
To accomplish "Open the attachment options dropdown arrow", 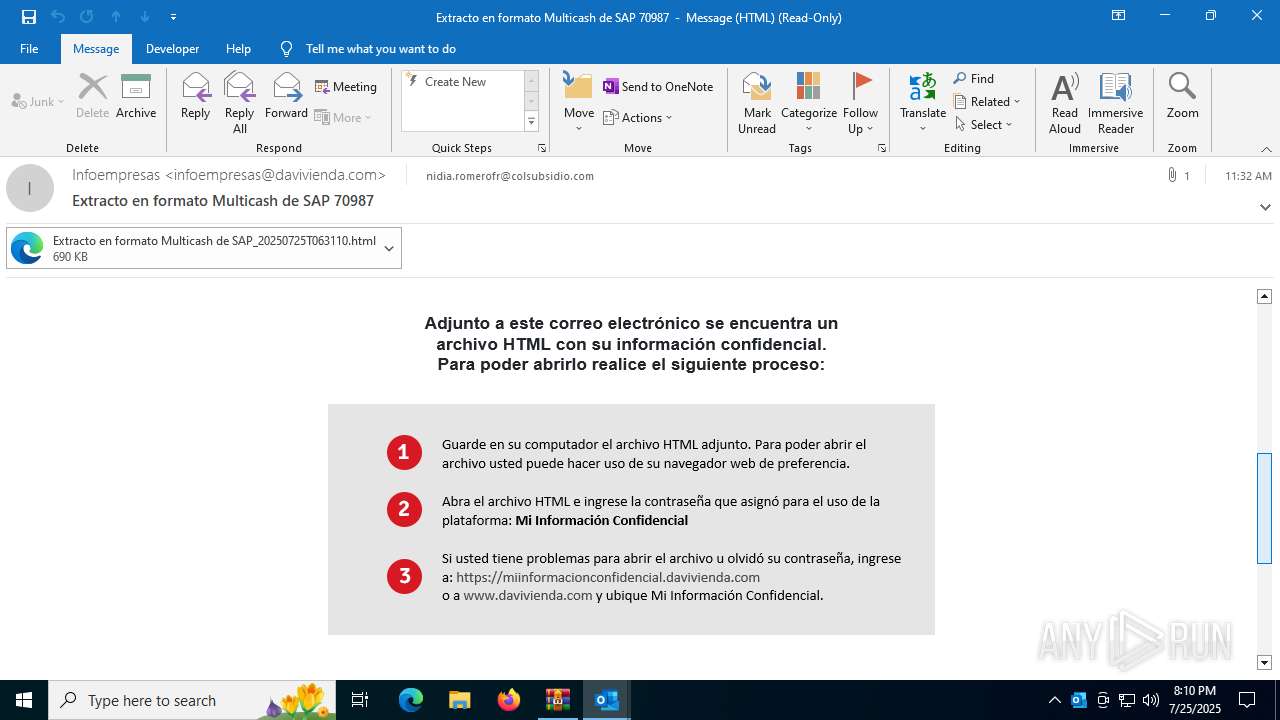I will click(x=389, y=248).
